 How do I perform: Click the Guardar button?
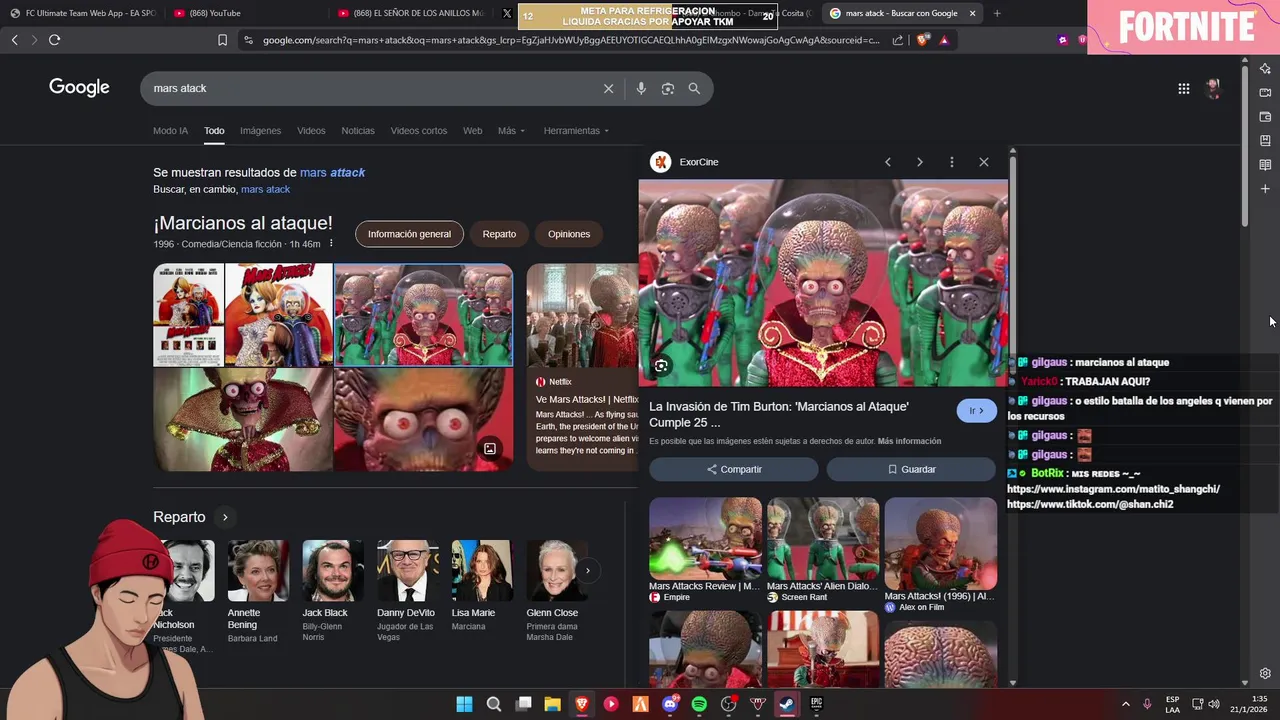pos(912,469)
